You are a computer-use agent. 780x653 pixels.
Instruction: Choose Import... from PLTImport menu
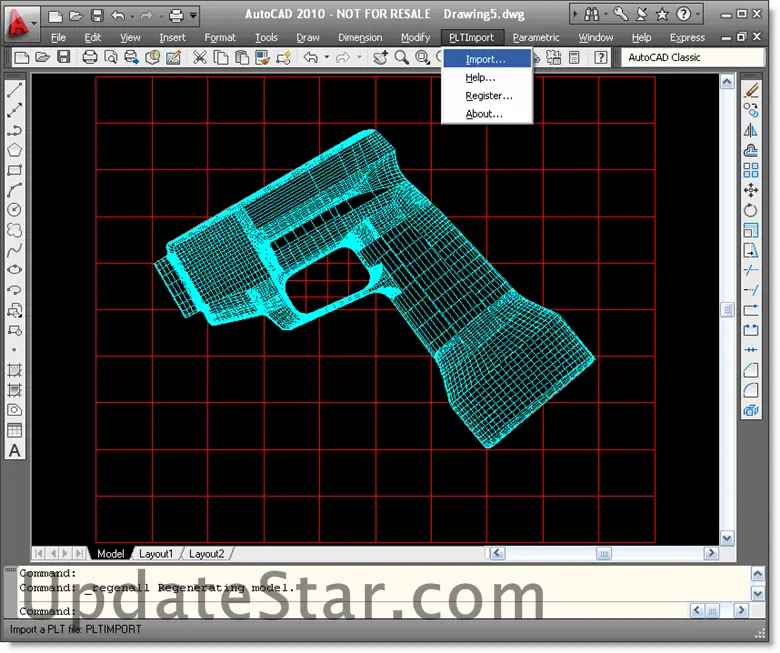tap(487, 59)
